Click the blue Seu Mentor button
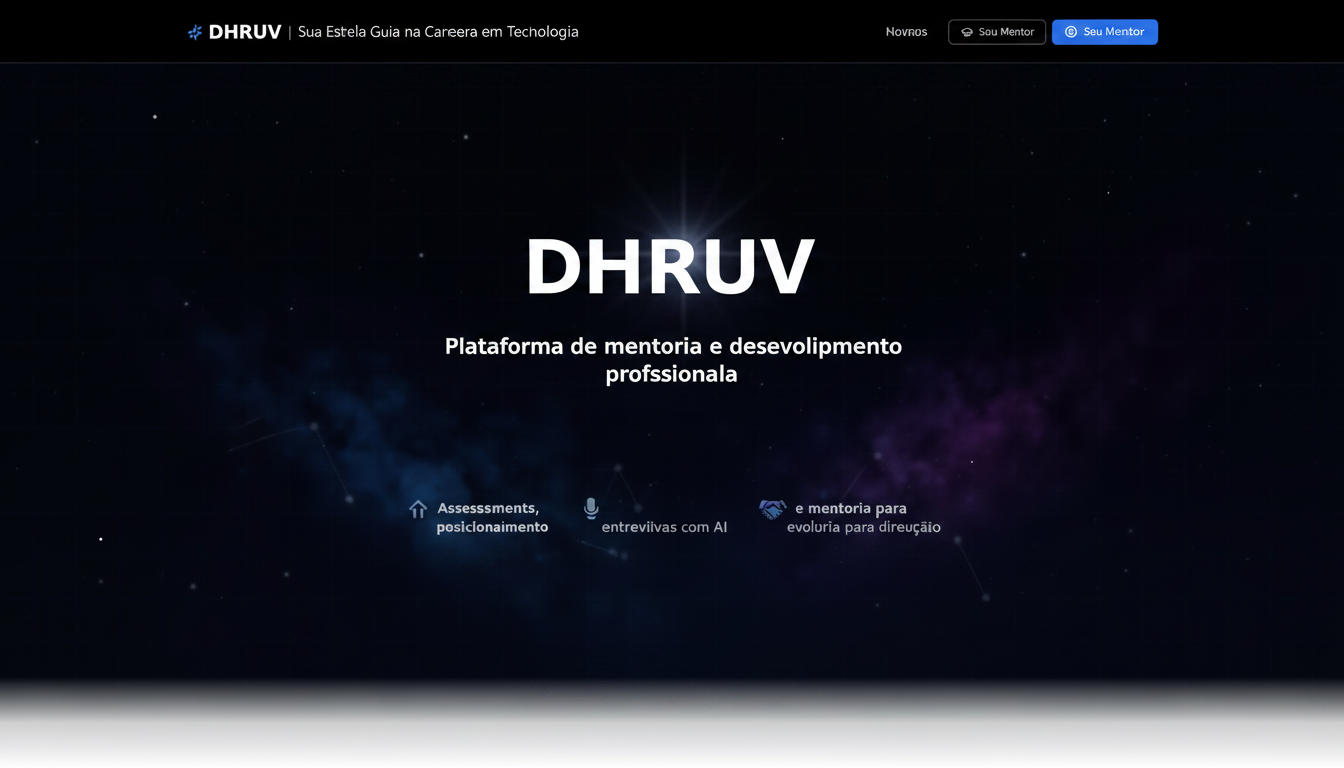 pyautogui.click(x=1105, y=32)
